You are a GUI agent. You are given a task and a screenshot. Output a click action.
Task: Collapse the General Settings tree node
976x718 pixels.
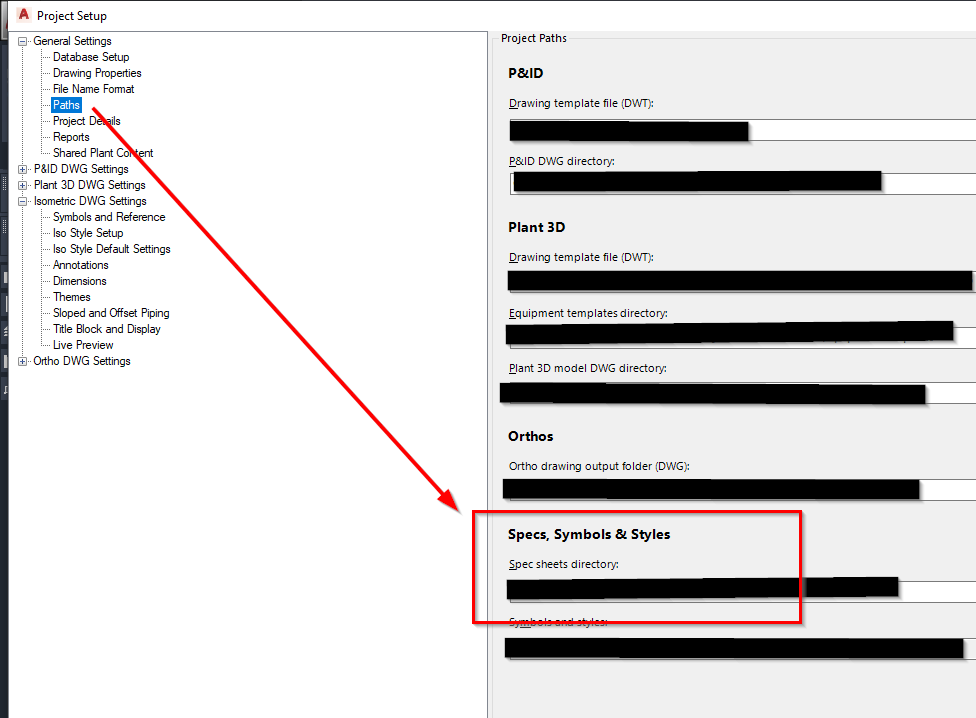pyautogui.click(x=22, y=40)
